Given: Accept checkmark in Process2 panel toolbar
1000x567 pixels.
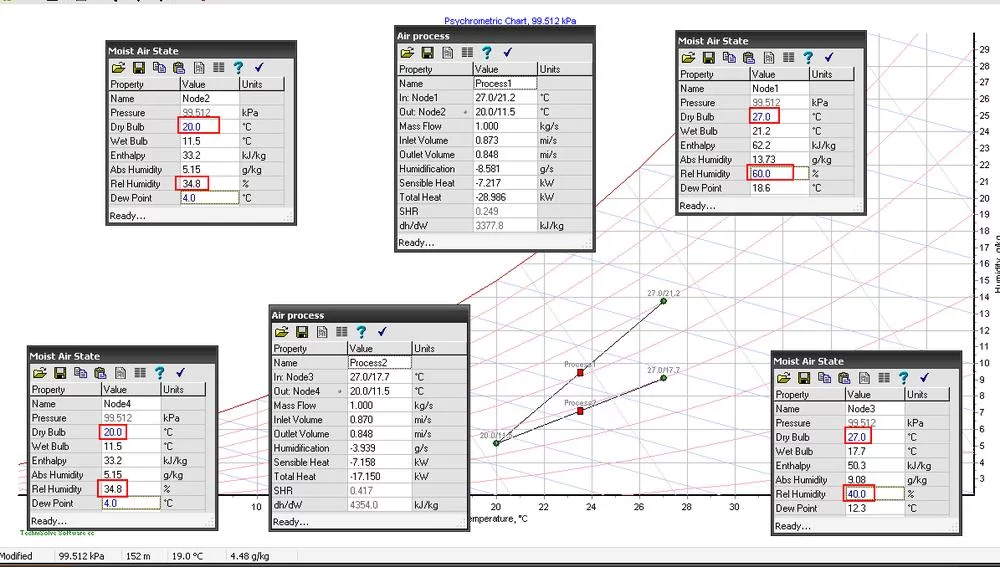Looking at the screenshot, I should tap(382, 332).
